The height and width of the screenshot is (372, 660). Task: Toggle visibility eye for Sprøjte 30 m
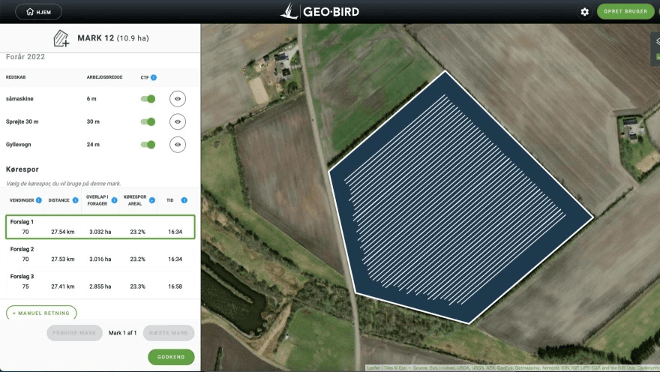pos(178,122)
